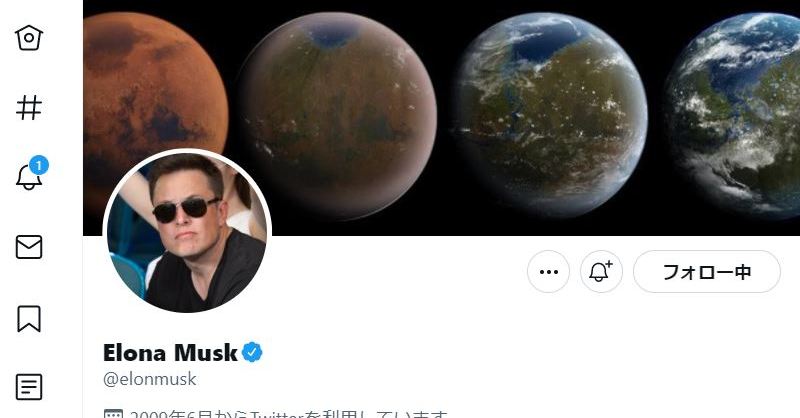The image size is (800, 418).
Task: Click the 2009年6月 Twitter join date text
Action: (x=288, y=414)
